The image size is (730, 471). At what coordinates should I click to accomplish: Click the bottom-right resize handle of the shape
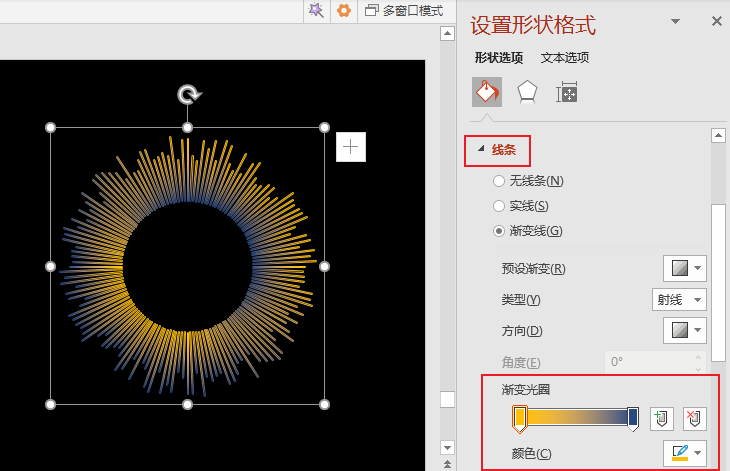coord(324,404)
